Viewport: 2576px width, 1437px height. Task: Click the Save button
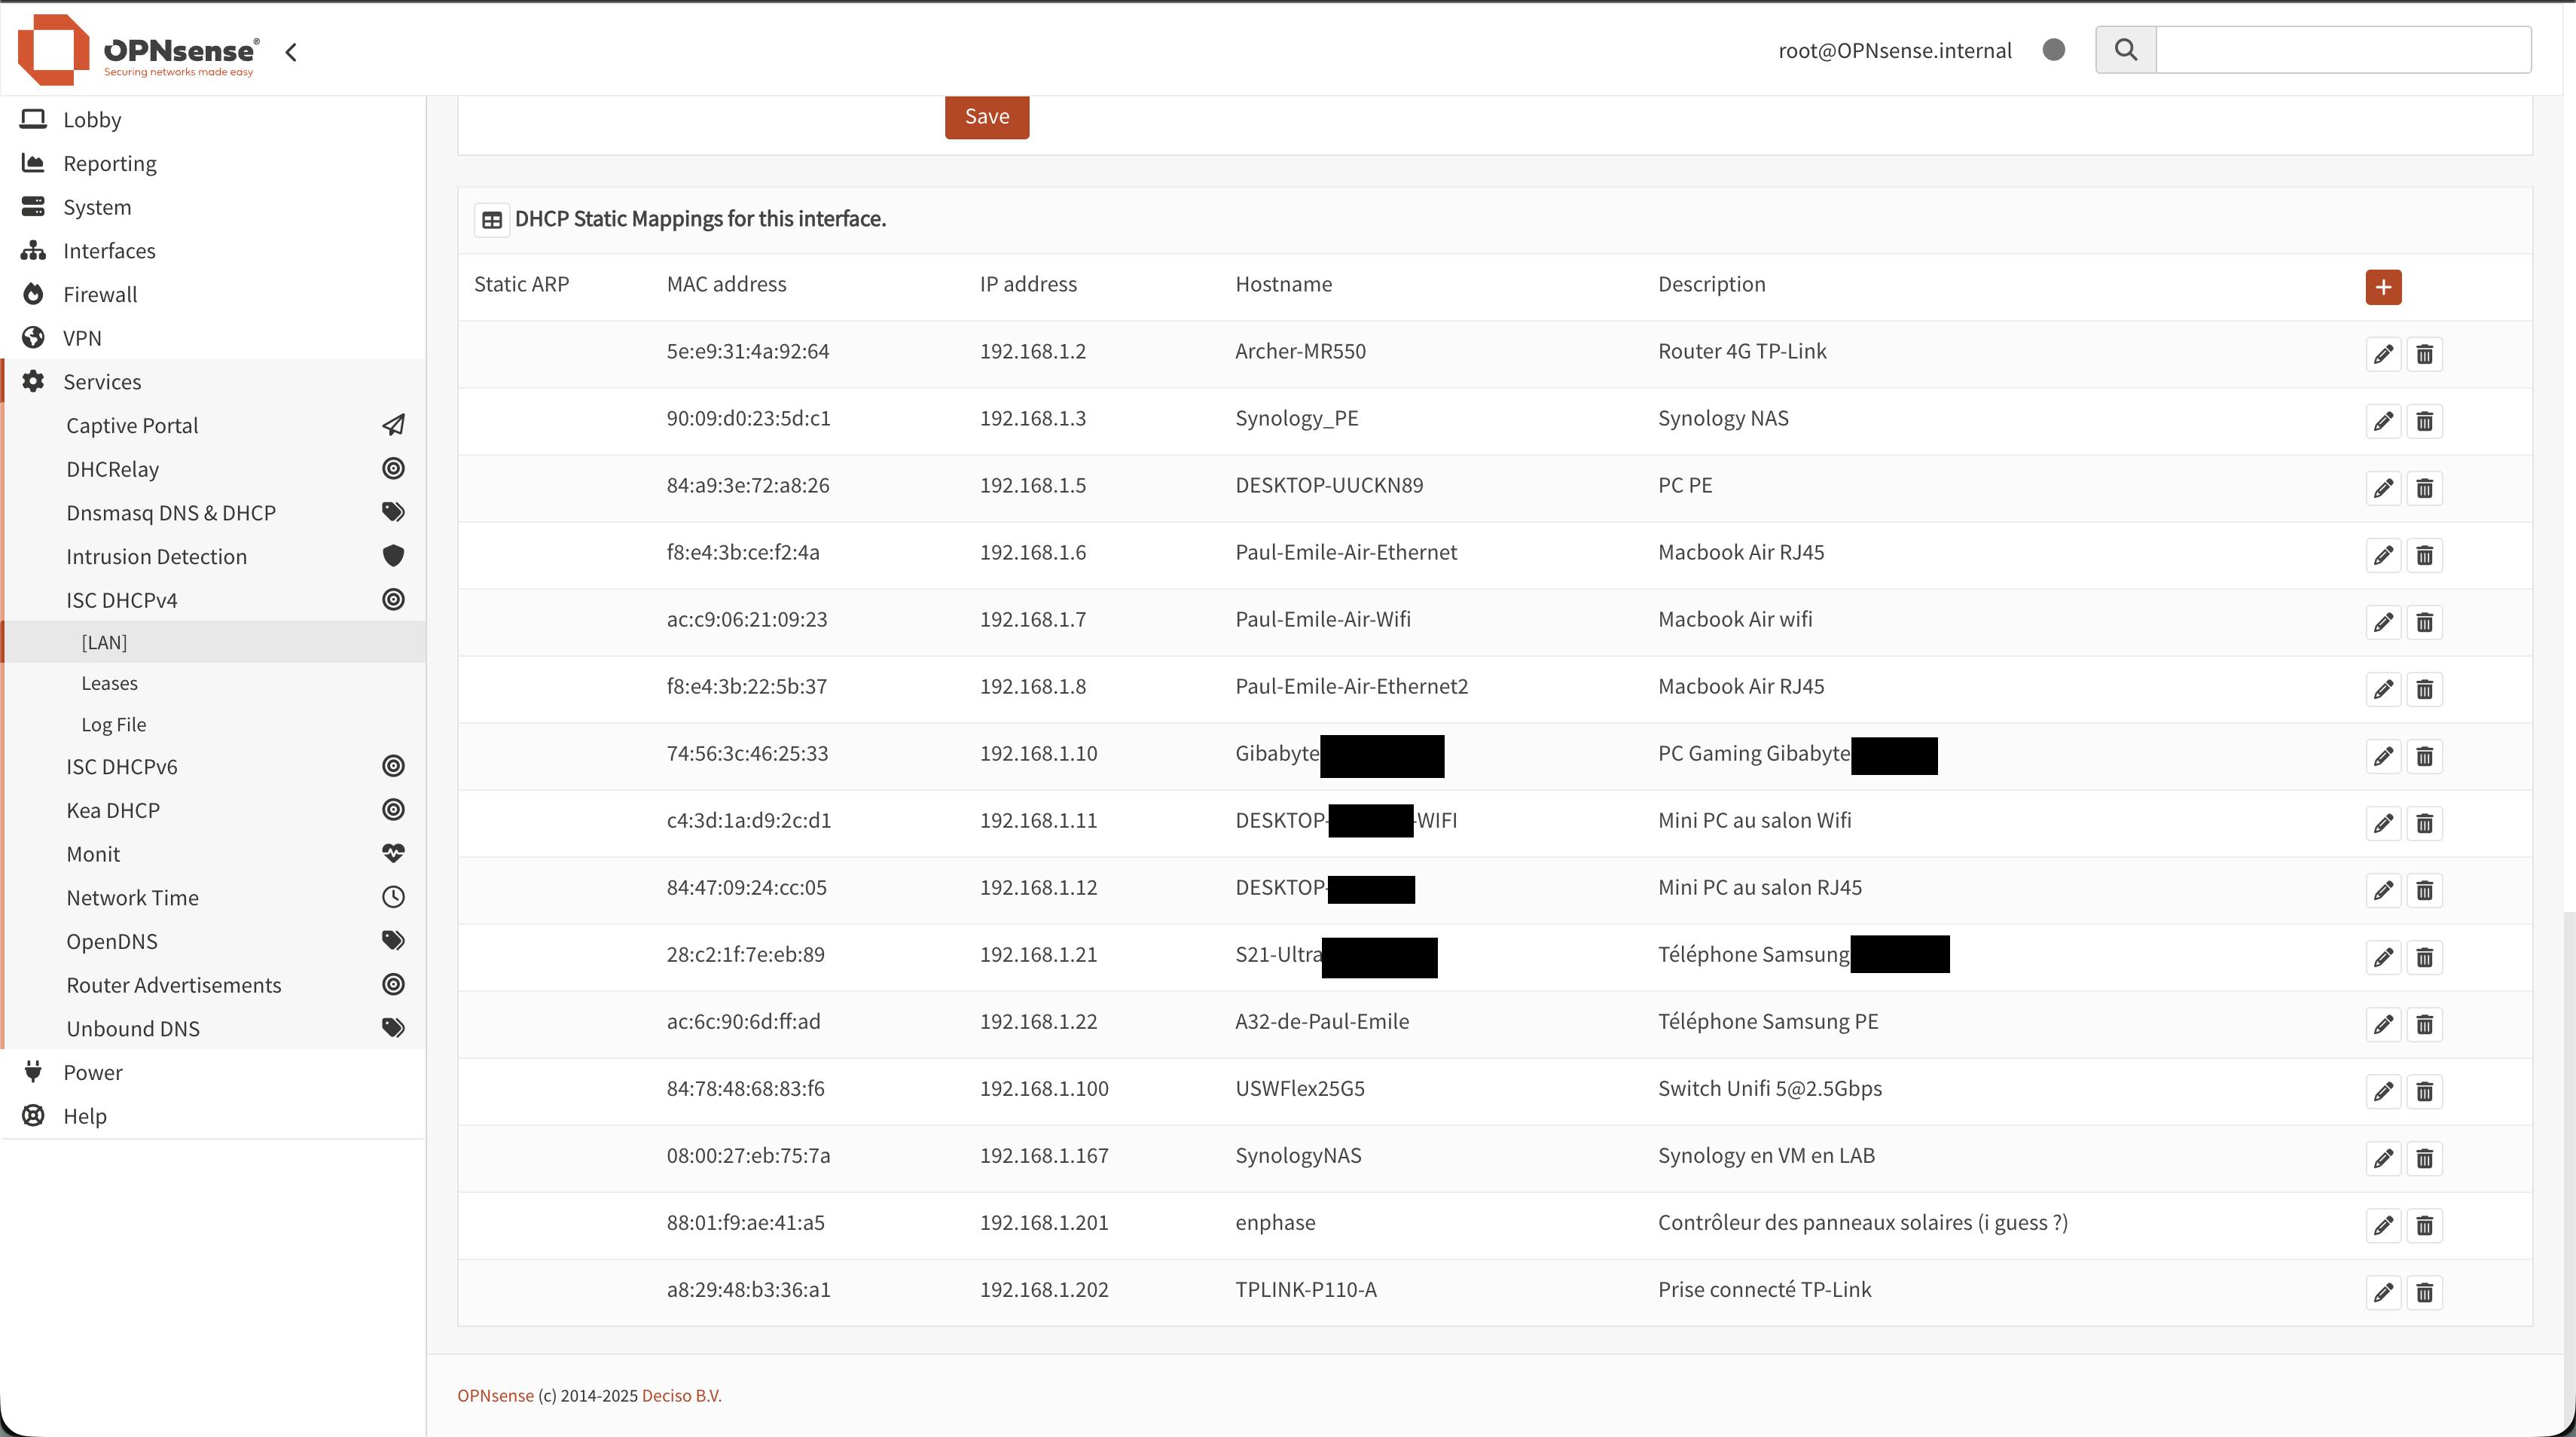click(x=986, y=116)
